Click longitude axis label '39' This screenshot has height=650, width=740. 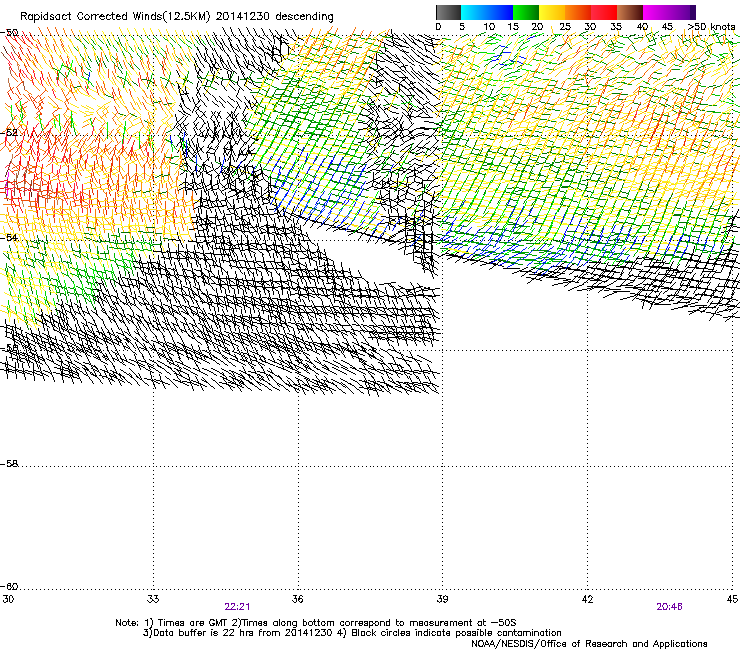[442, 599]
